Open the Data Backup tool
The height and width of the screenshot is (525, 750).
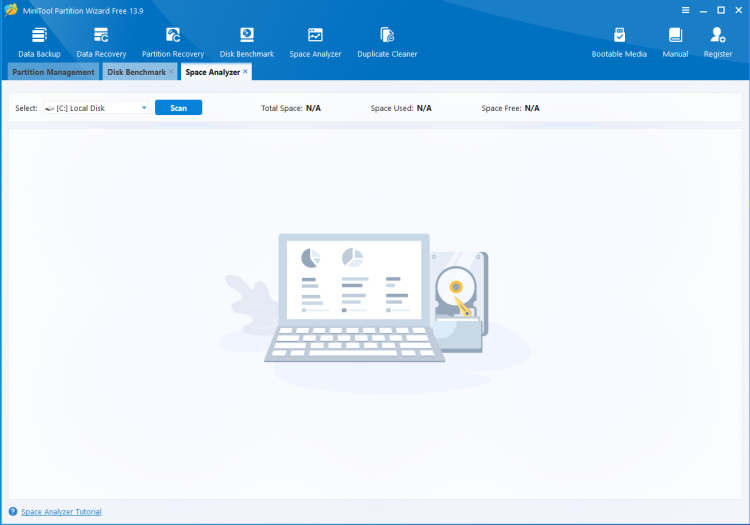point(39,42)
